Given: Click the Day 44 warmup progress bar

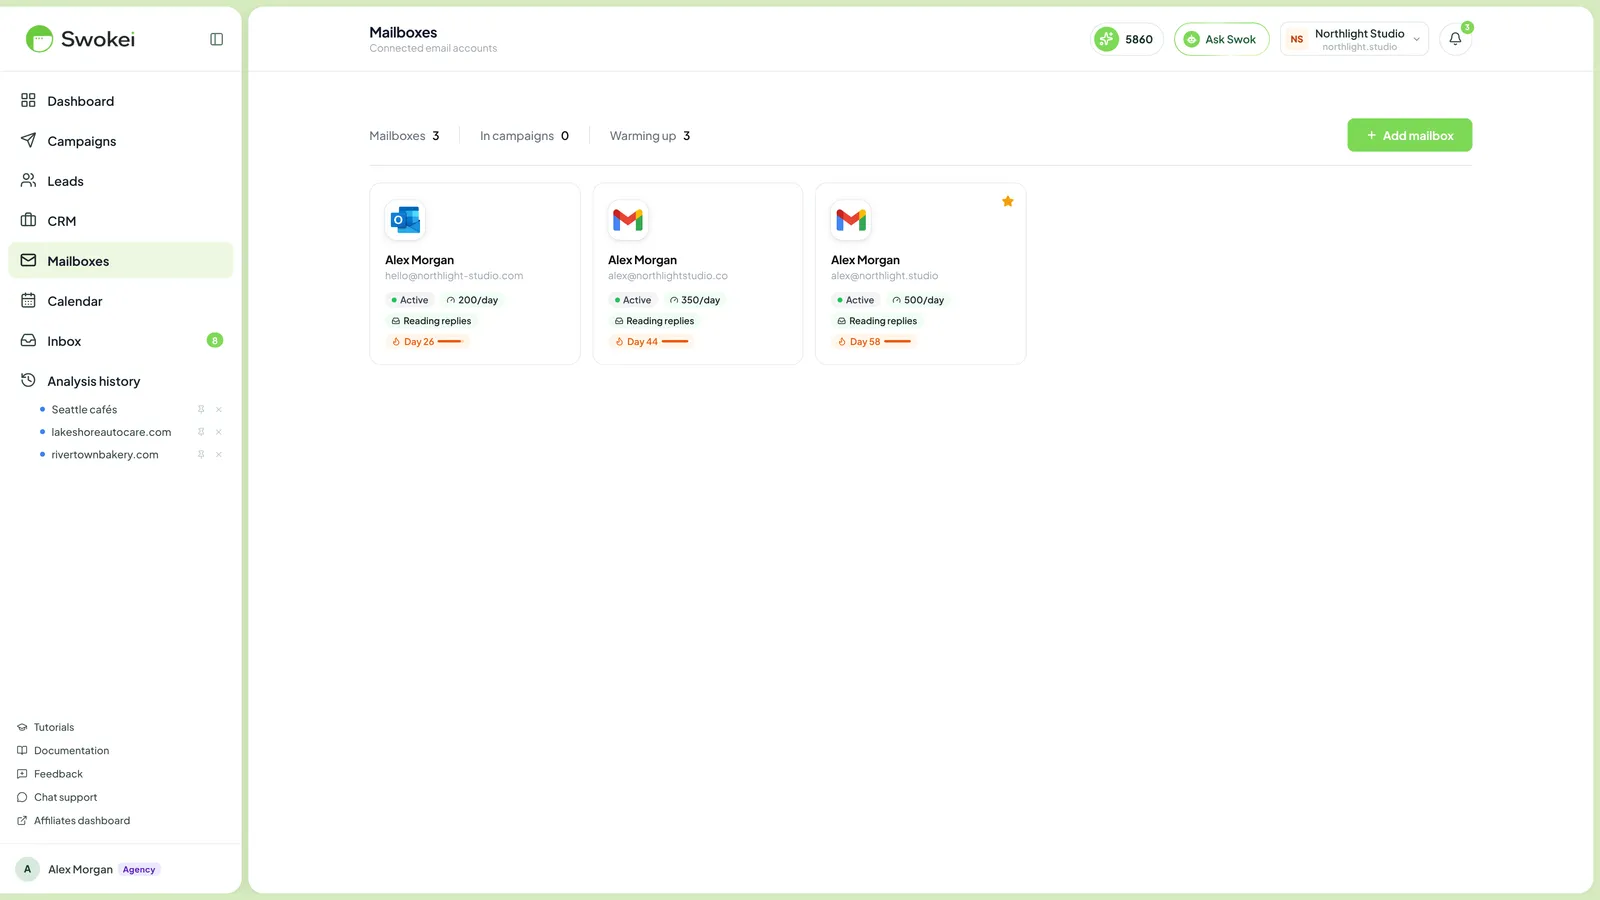Looking at the screenshot, I should [675, 342].
